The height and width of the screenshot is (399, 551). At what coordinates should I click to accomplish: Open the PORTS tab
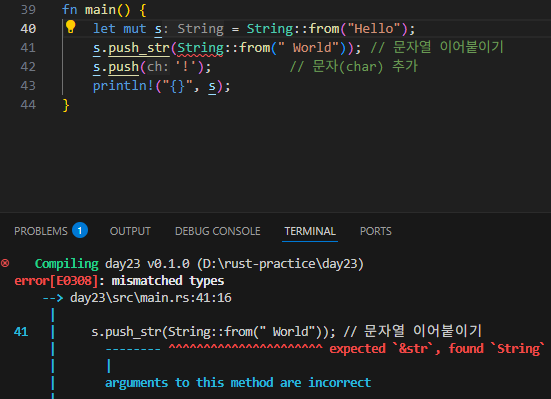tap(376, 231)
